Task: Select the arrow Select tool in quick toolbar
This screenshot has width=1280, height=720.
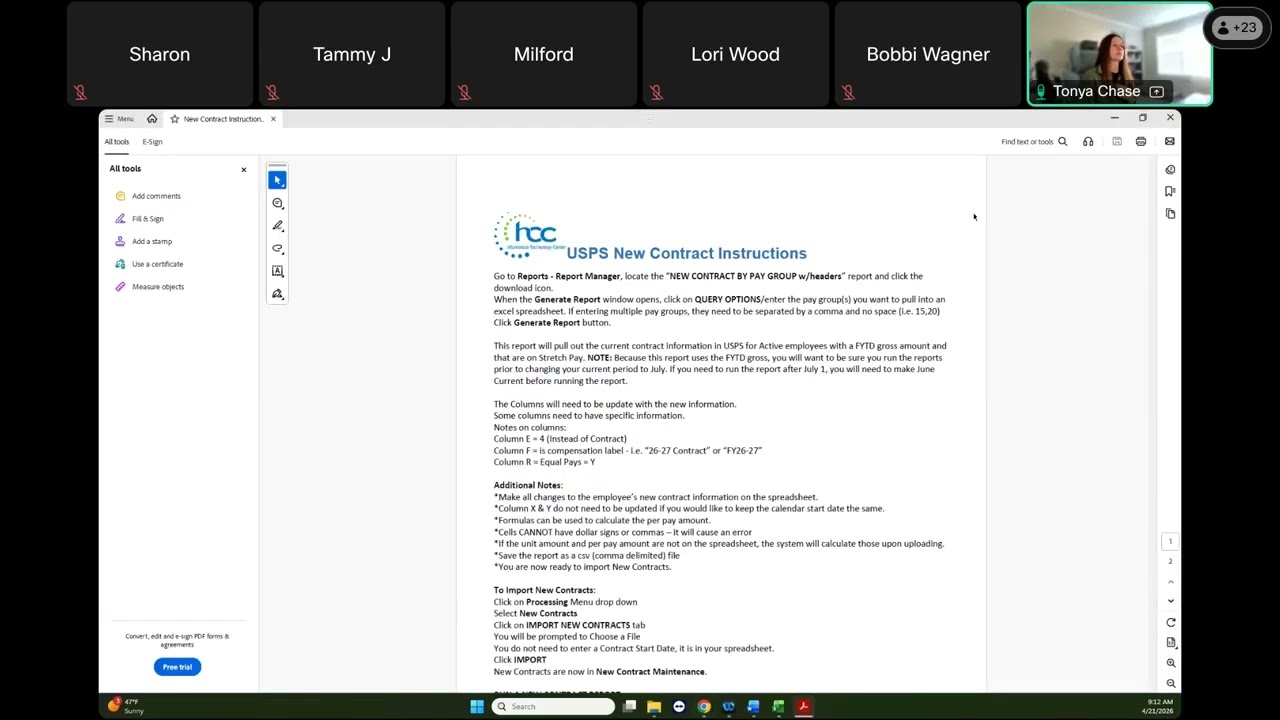Action: 278,180
